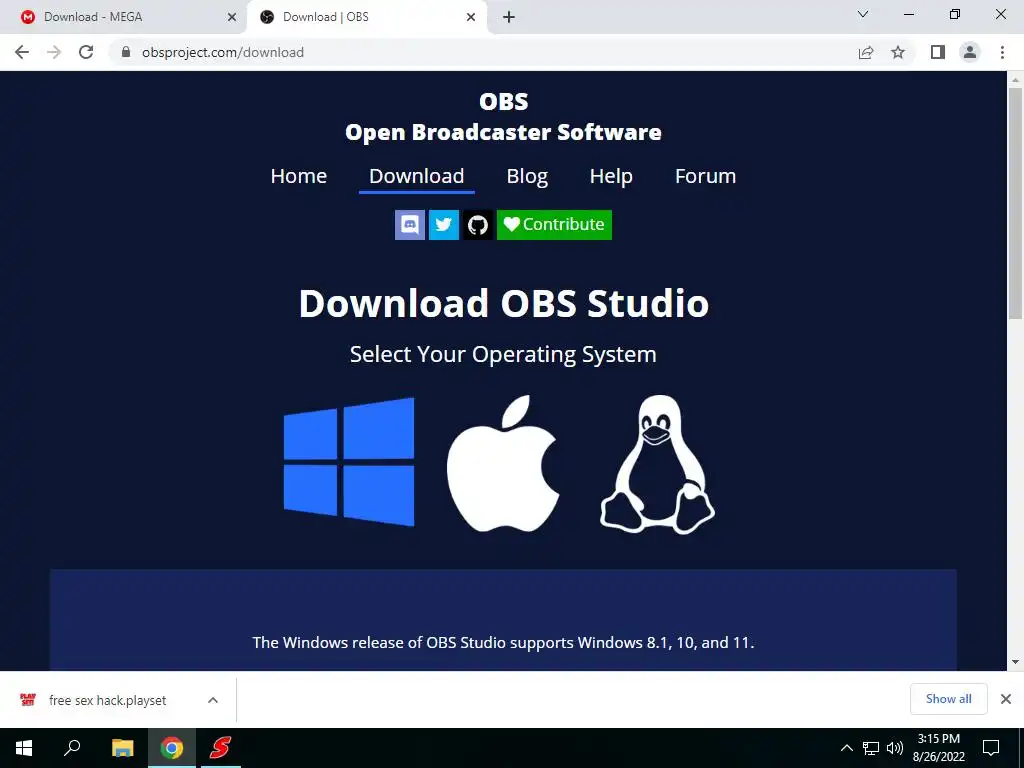Open the OBS GitHub icon link
1024x768 pixels.
478,225
